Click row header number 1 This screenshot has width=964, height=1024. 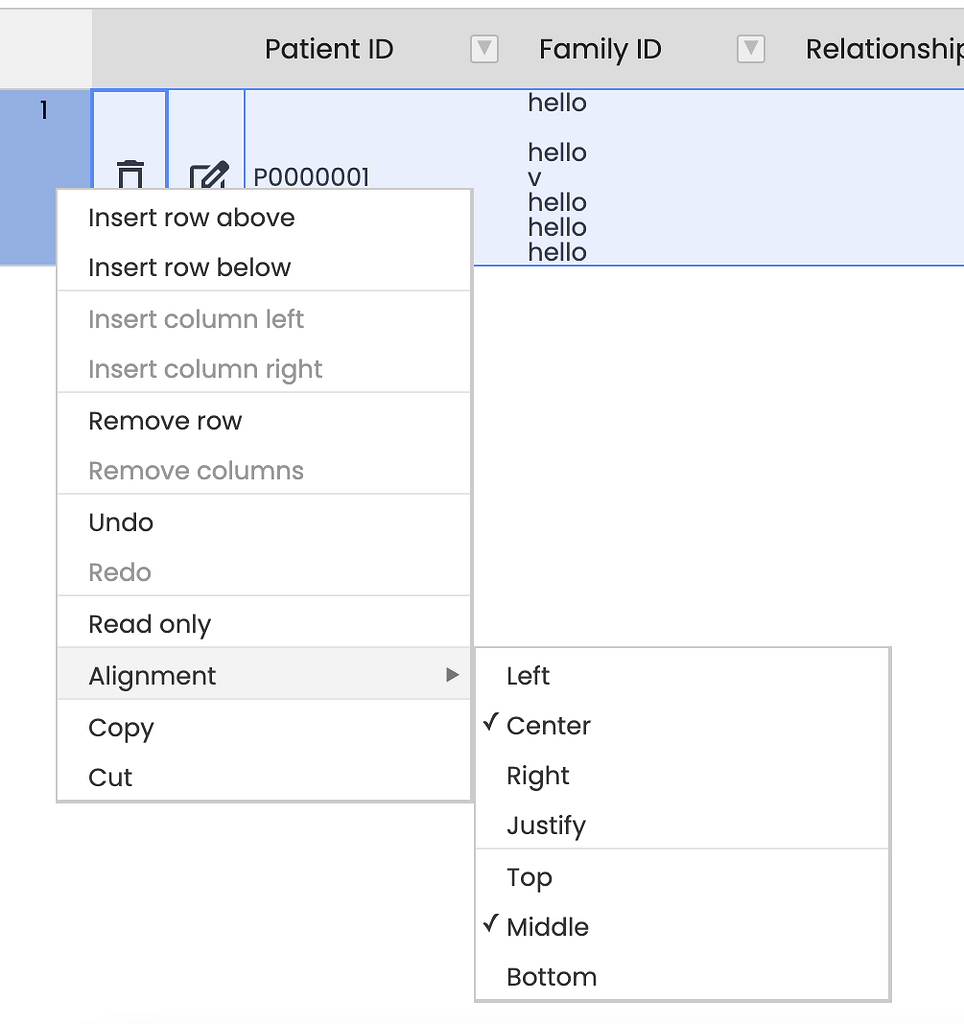44,111
